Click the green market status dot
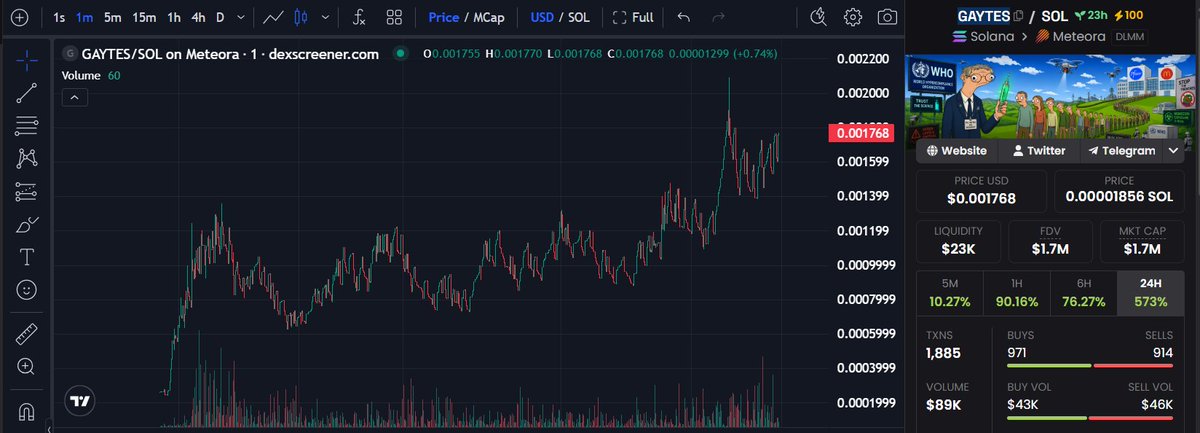 pos(400,53)
